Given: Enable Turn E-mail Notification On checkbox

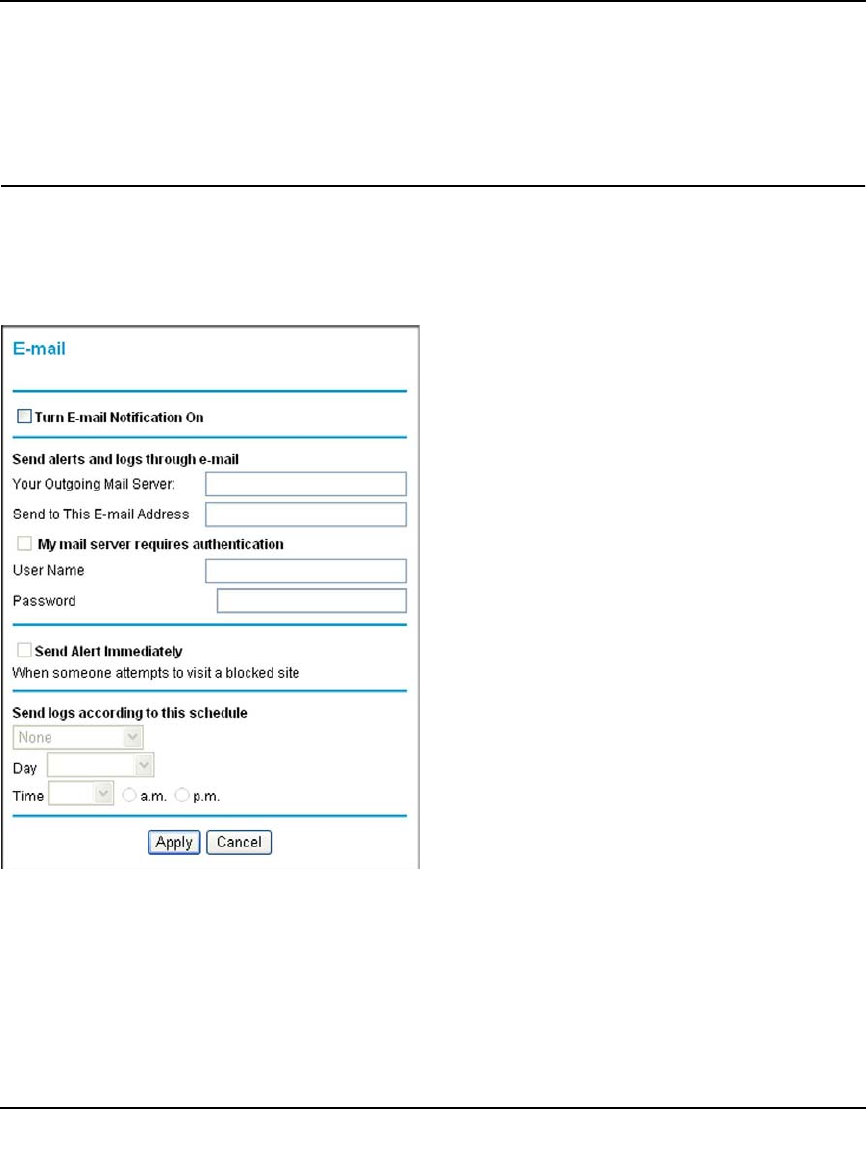Looking at the screenshot, I should pos(25,416).
